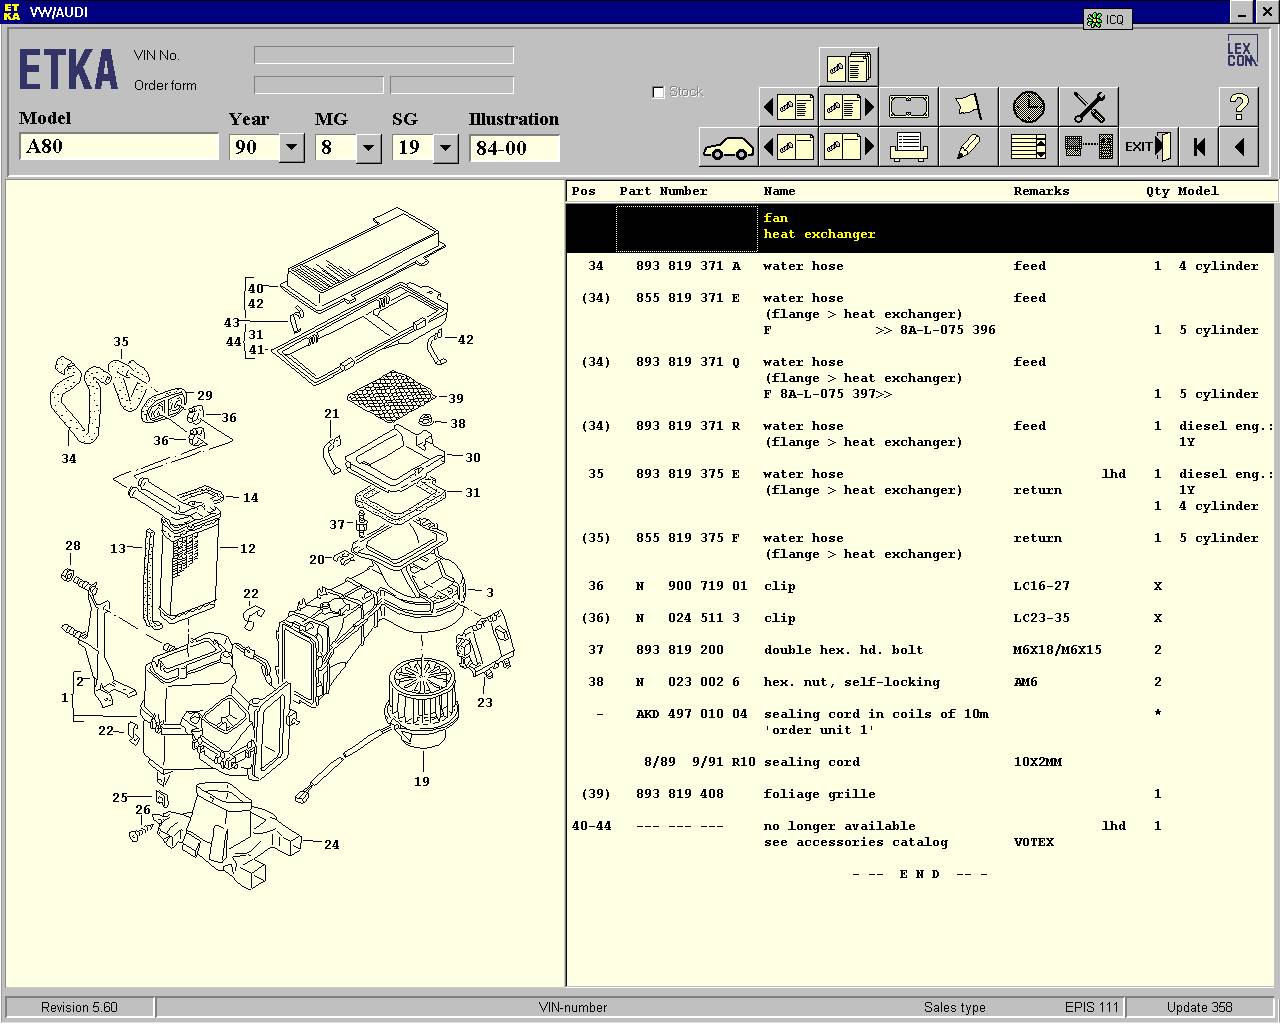Click callout 19 on the blower motor
The image size is (1280, 1024).
click(x=422, y=781)
